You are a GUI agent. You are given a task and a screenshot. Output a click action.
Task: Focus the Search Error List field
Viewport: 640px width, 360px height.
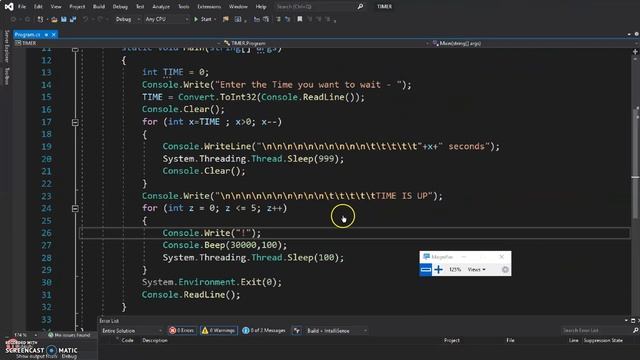(x=596, y=330)
